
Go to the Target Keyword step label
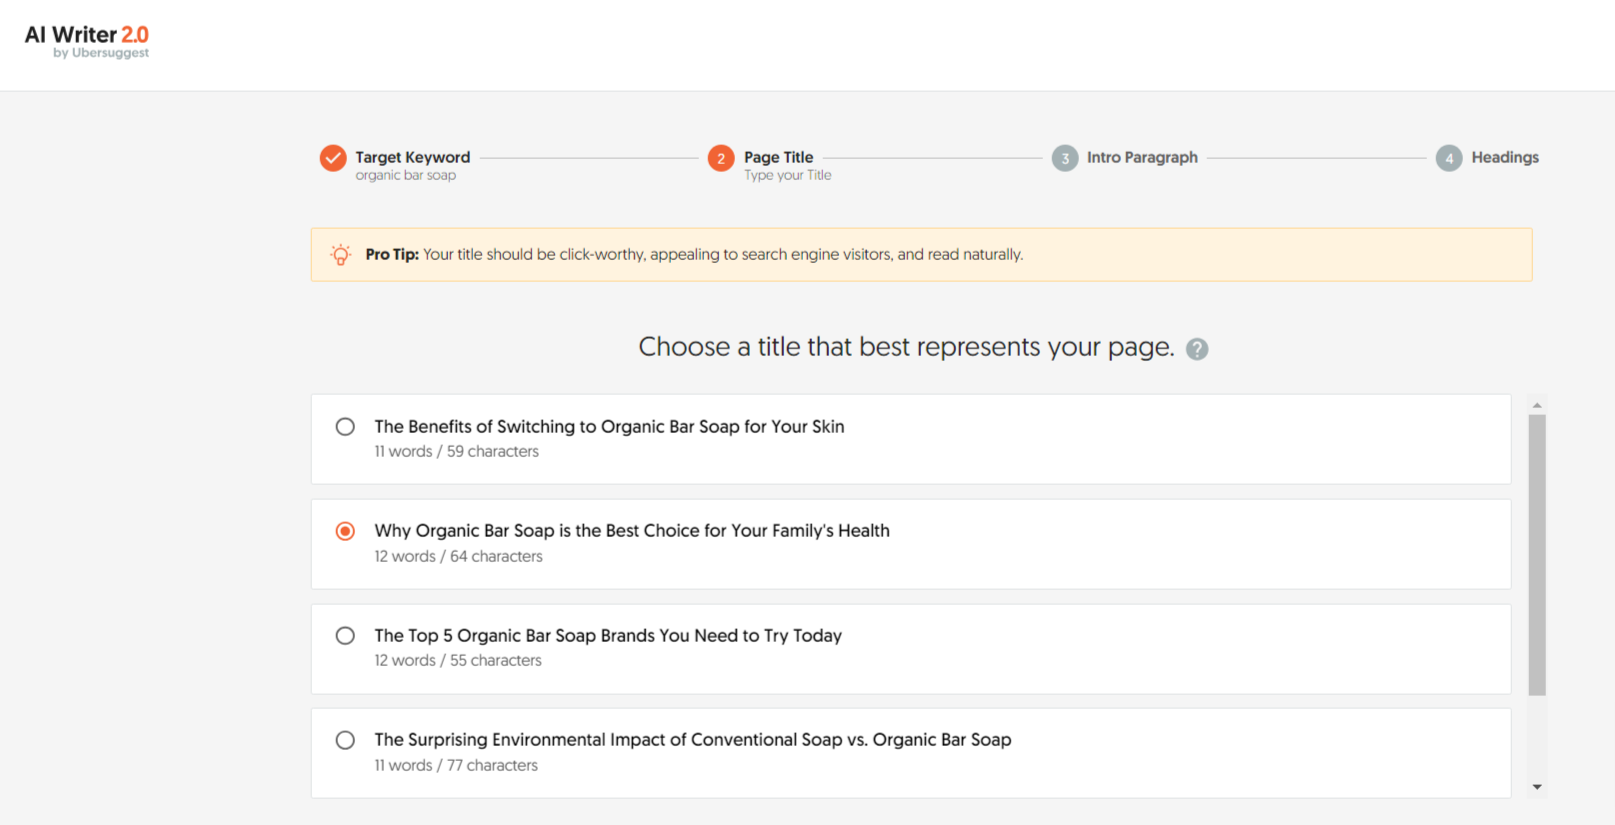(x=412, y=157)
